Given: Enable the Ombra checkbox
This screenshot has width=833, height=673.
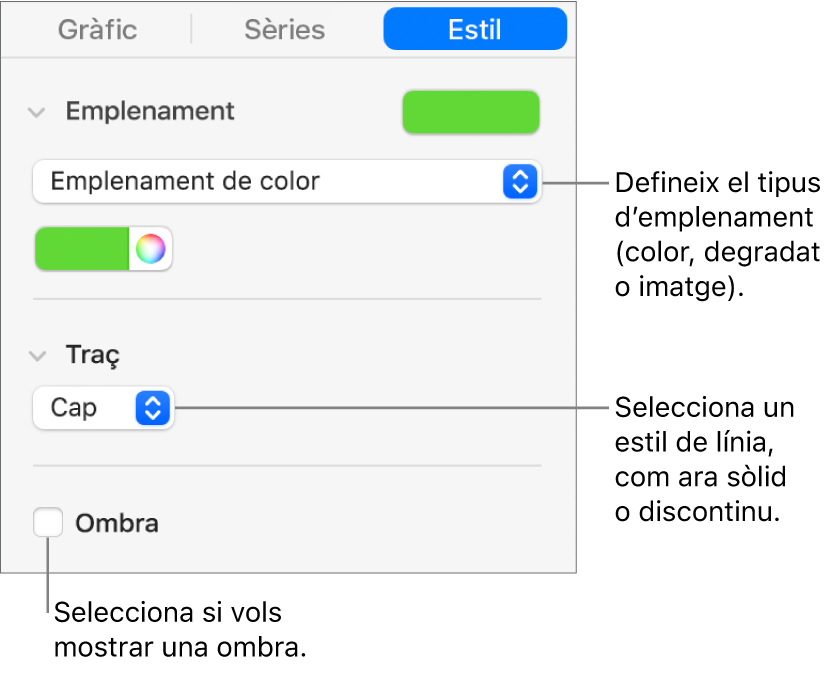Looking at the screenshot, I should (47, 523).
